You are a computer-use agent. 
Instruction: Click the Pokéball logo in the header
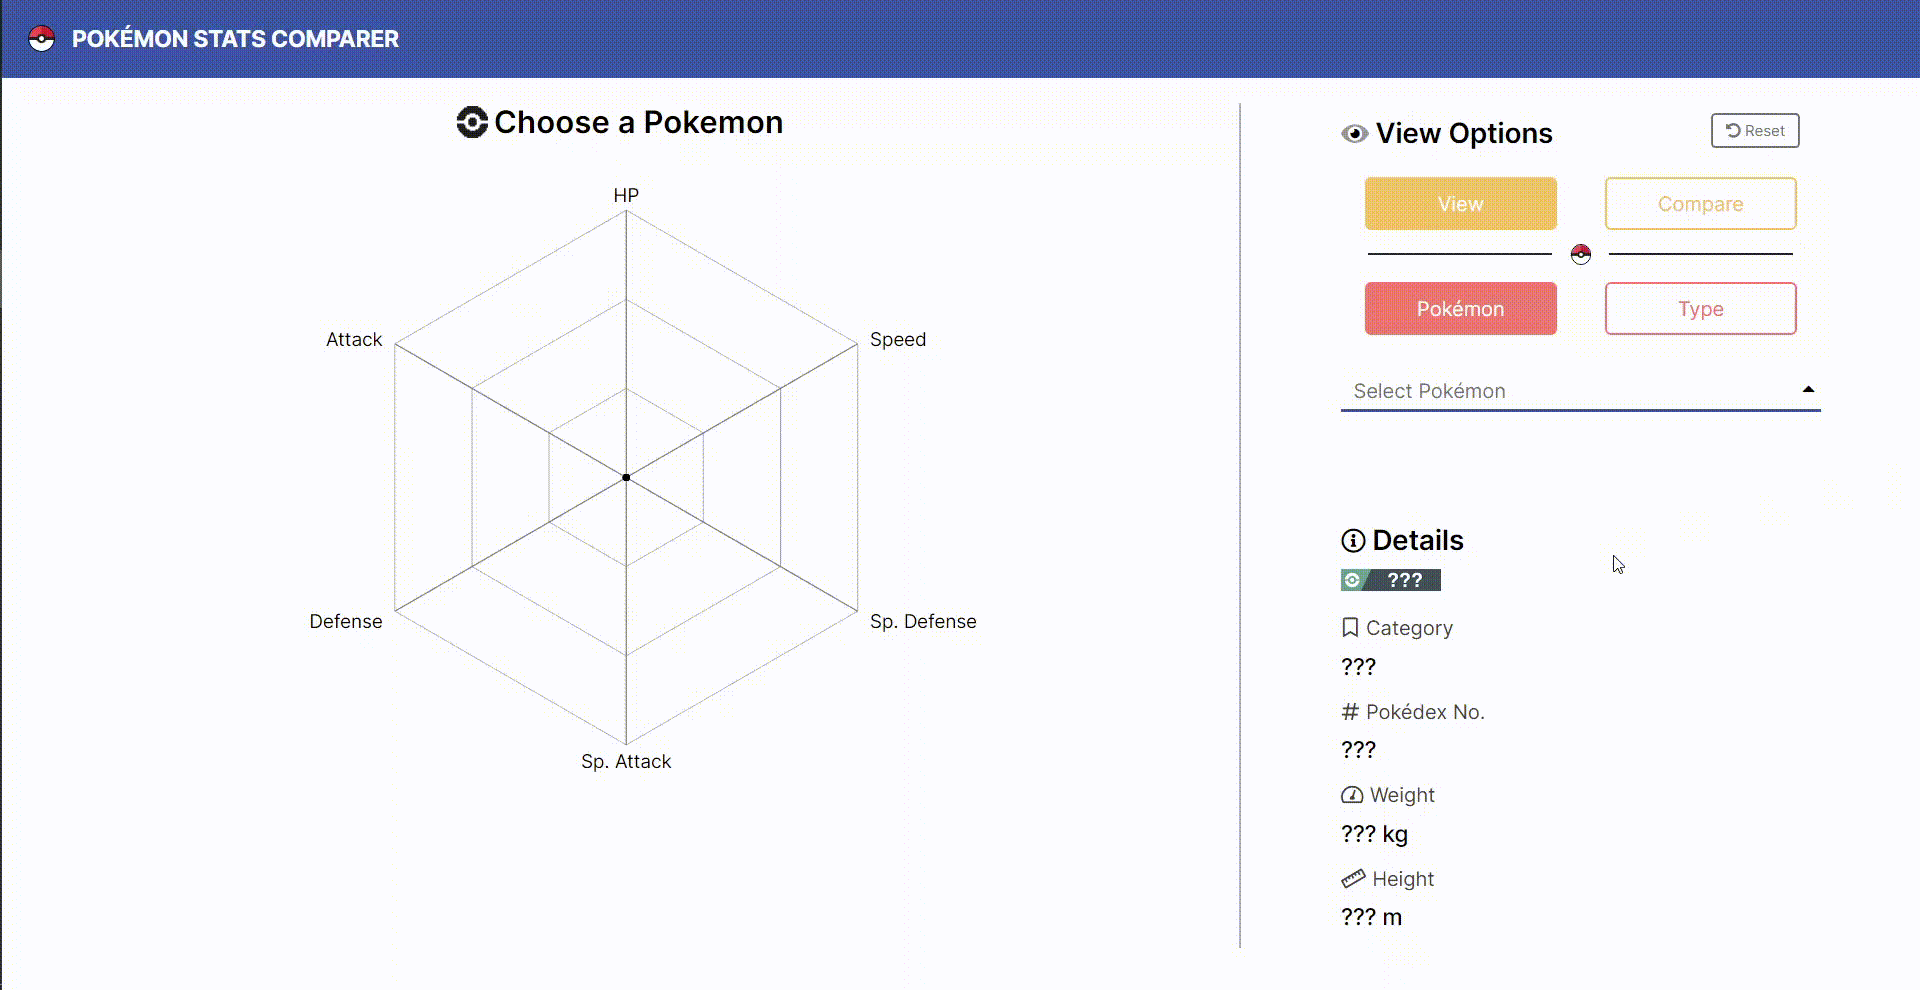[x=41, y=39]
